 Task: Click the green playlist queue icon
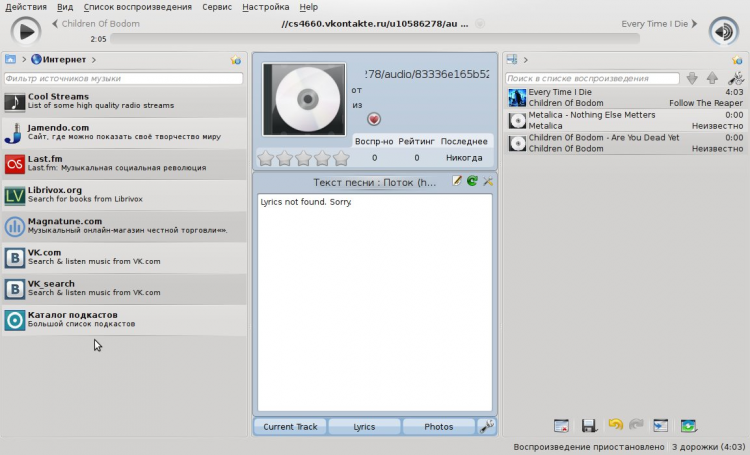pos(688,425)
